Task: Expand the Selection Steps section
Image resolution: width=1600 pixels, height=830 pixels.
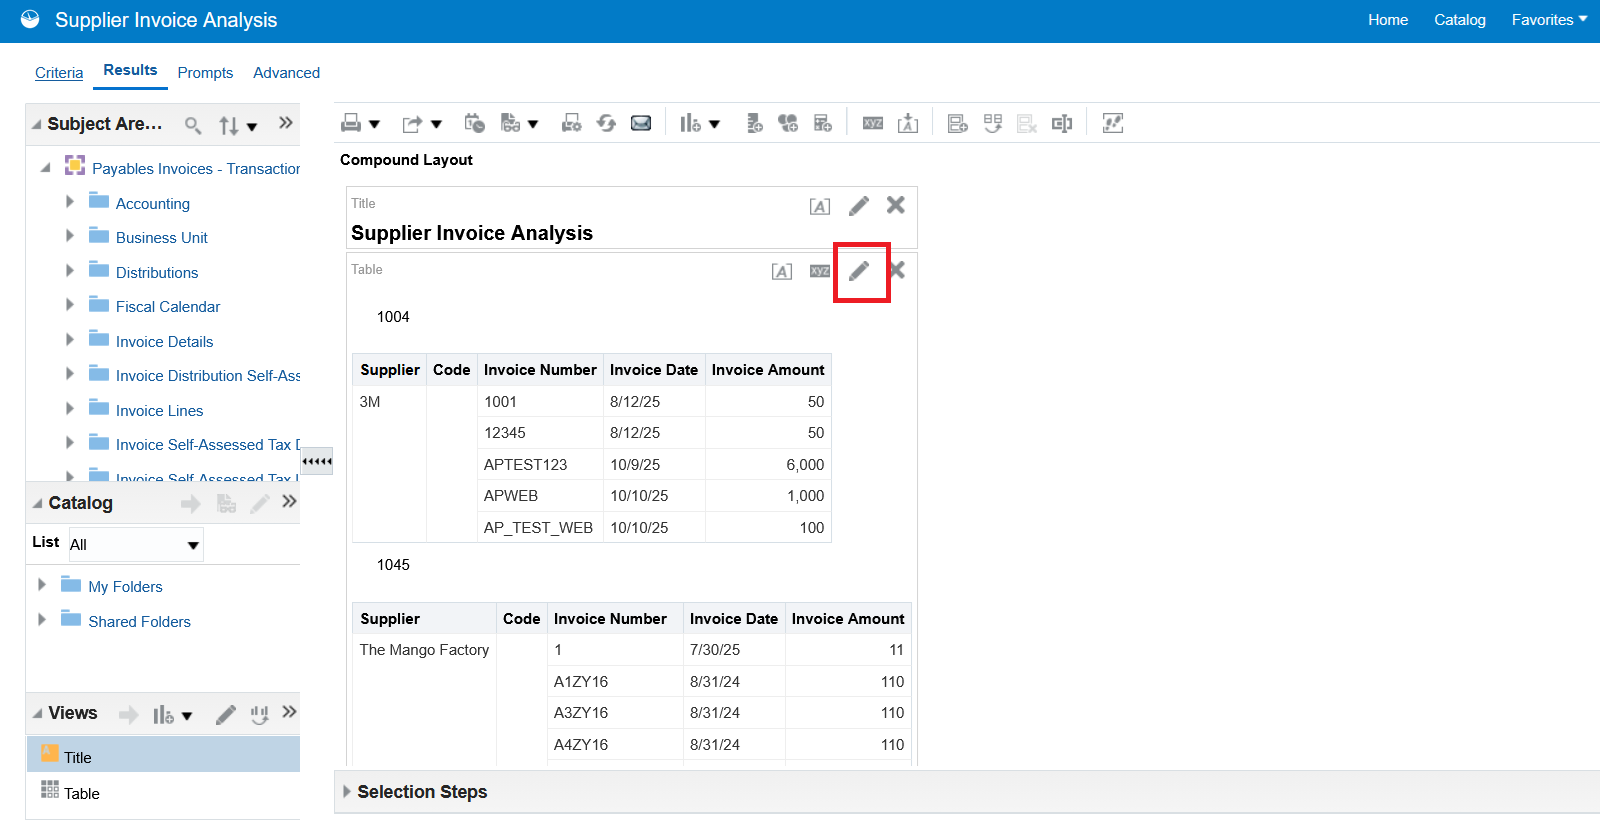Action: (347, 792)
